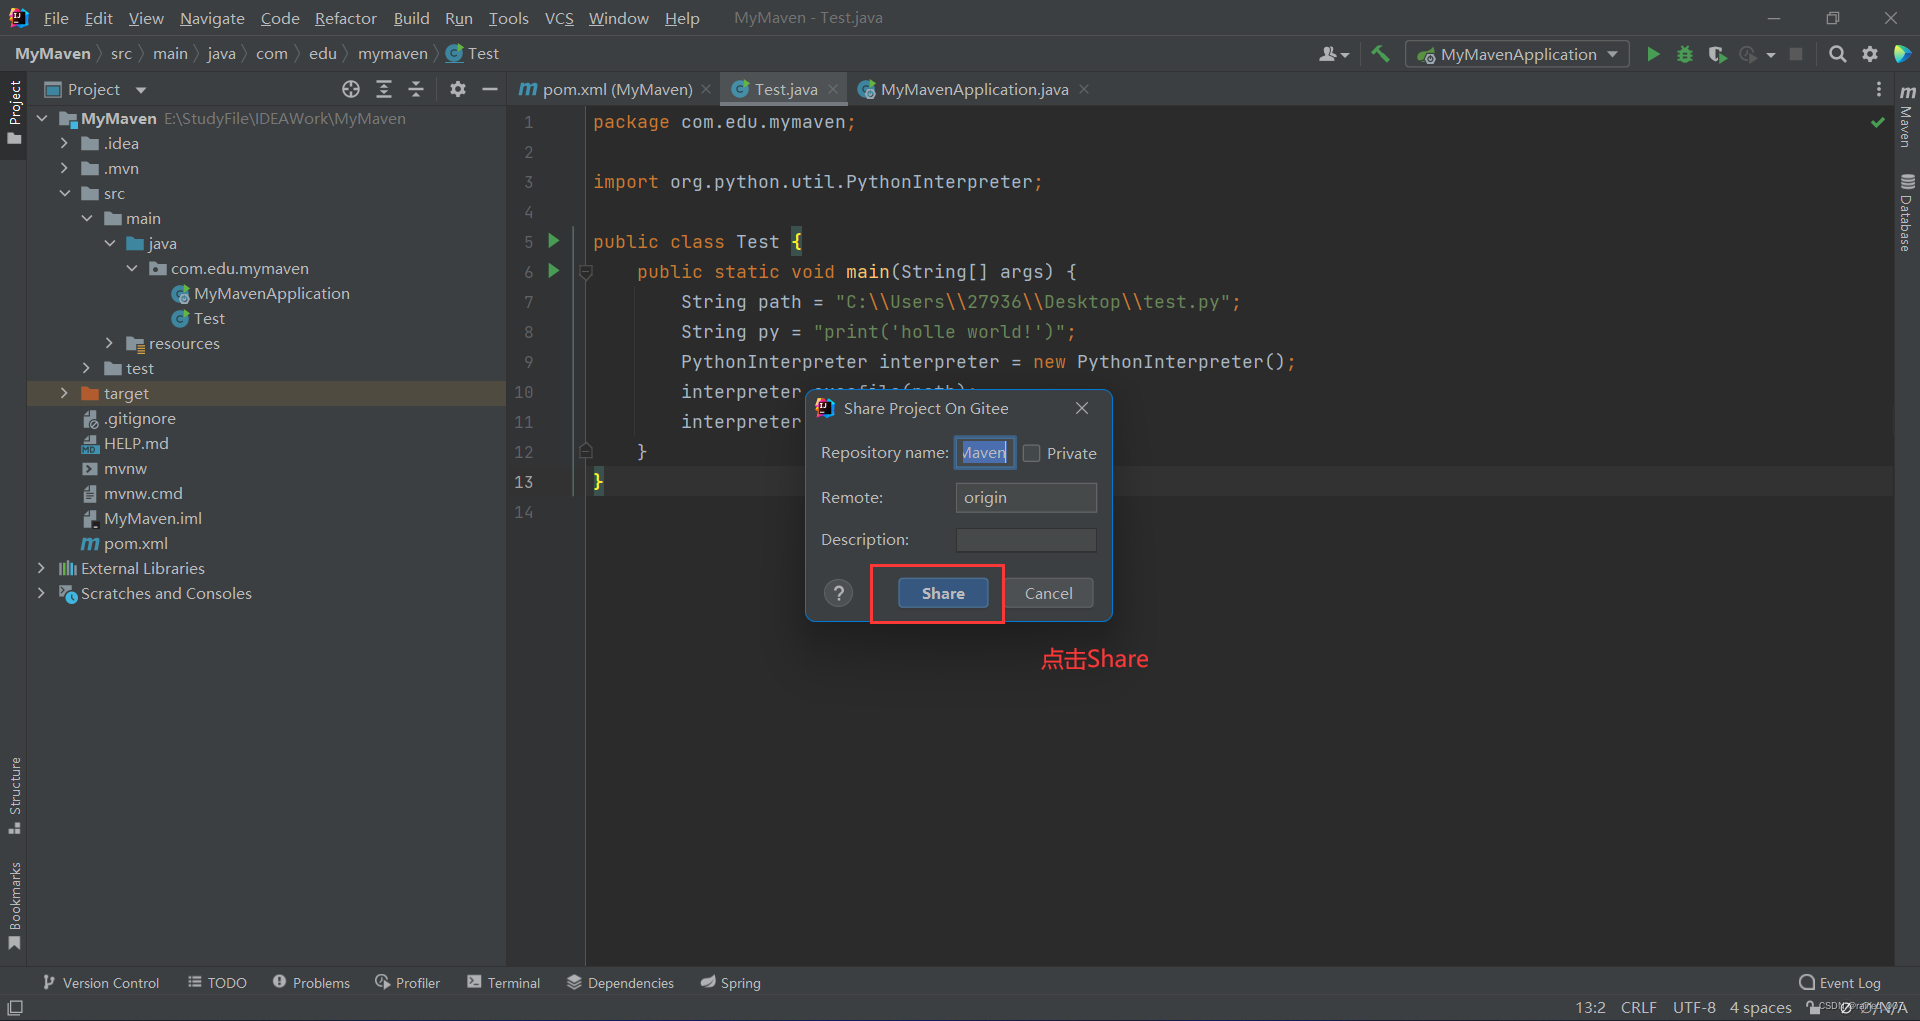1920x1021 pixels.
Task: Click the Description input field
Action: 1026,540
